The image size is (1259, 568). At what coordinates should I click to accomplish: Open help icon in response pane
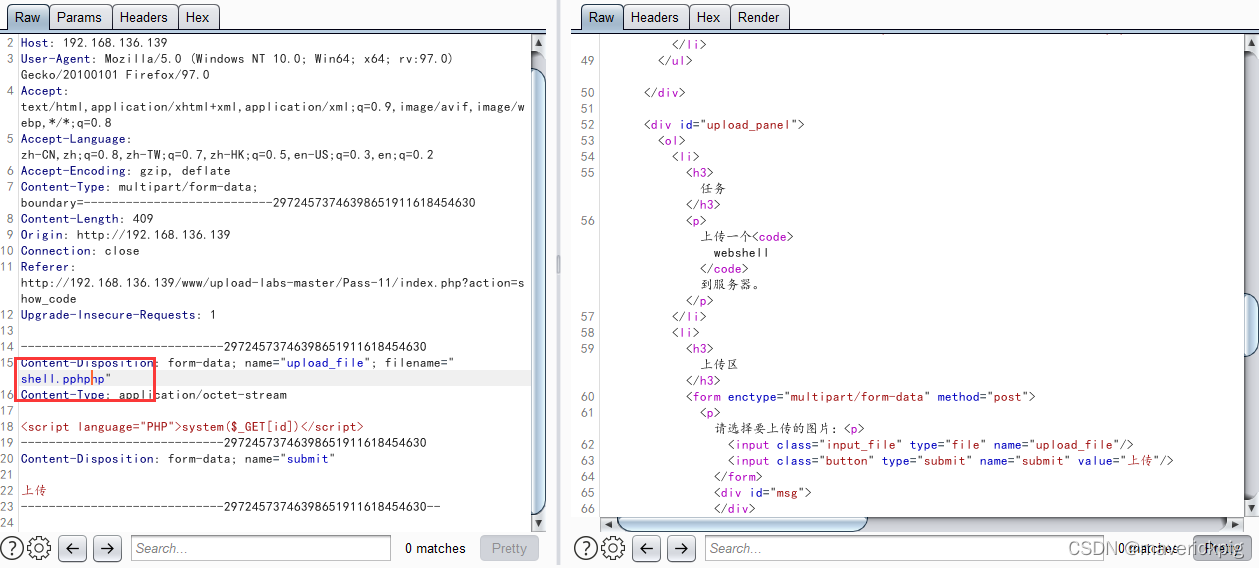click(586, 548)
